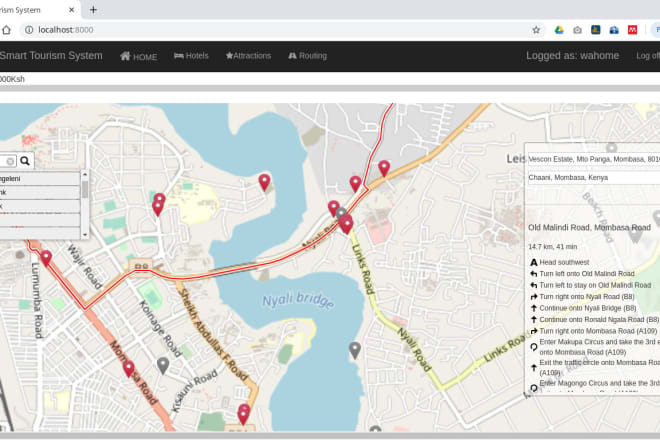The image size is (660, 440).
Task: Select step 'Turn left to stay on Old Malindi Road'
Action: pos(595,285)
